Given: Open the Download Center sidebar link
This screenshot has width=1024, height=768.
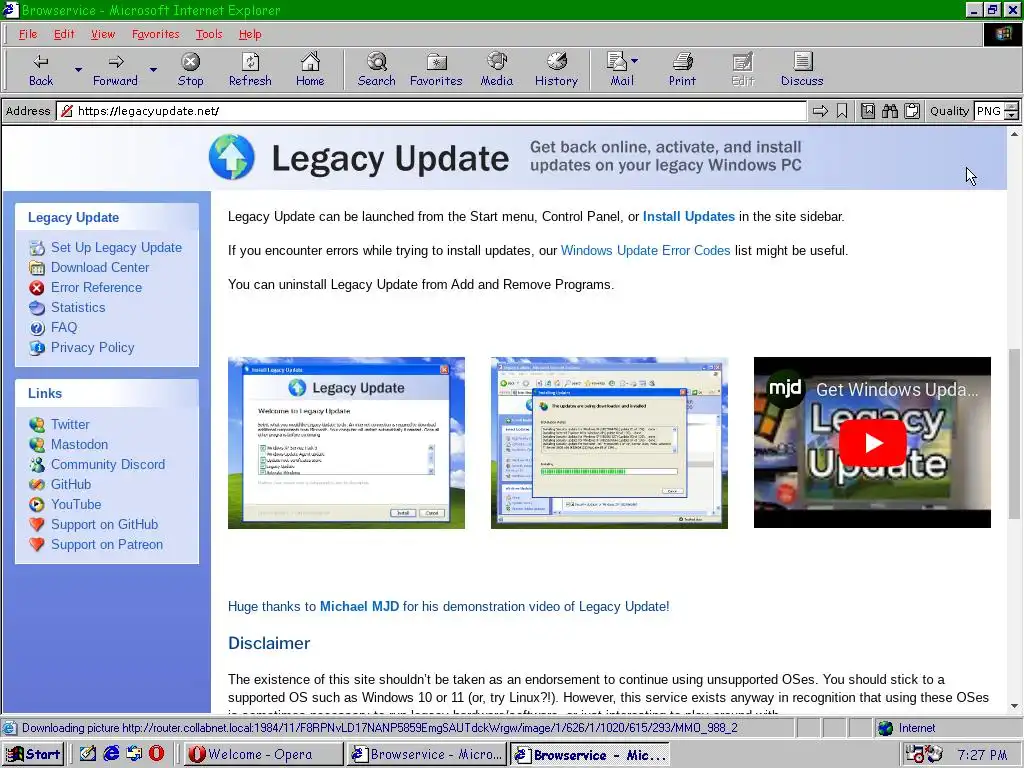Looking at the screenshot, I should (x=100, y=267).
